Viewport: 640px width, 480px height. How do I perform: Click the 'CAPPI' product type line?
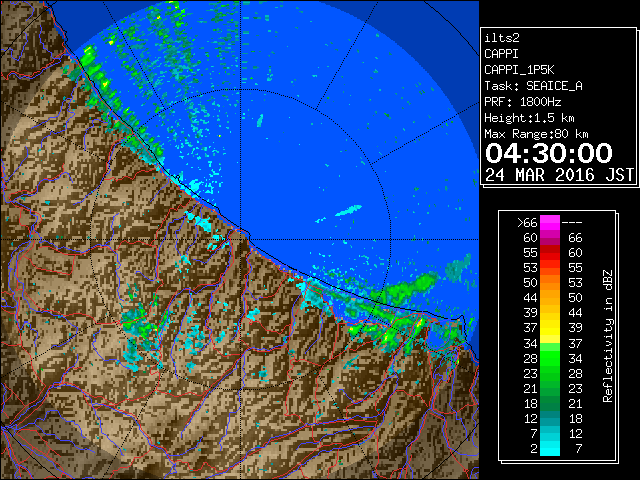pyautogui.click(x=501, y=54)
